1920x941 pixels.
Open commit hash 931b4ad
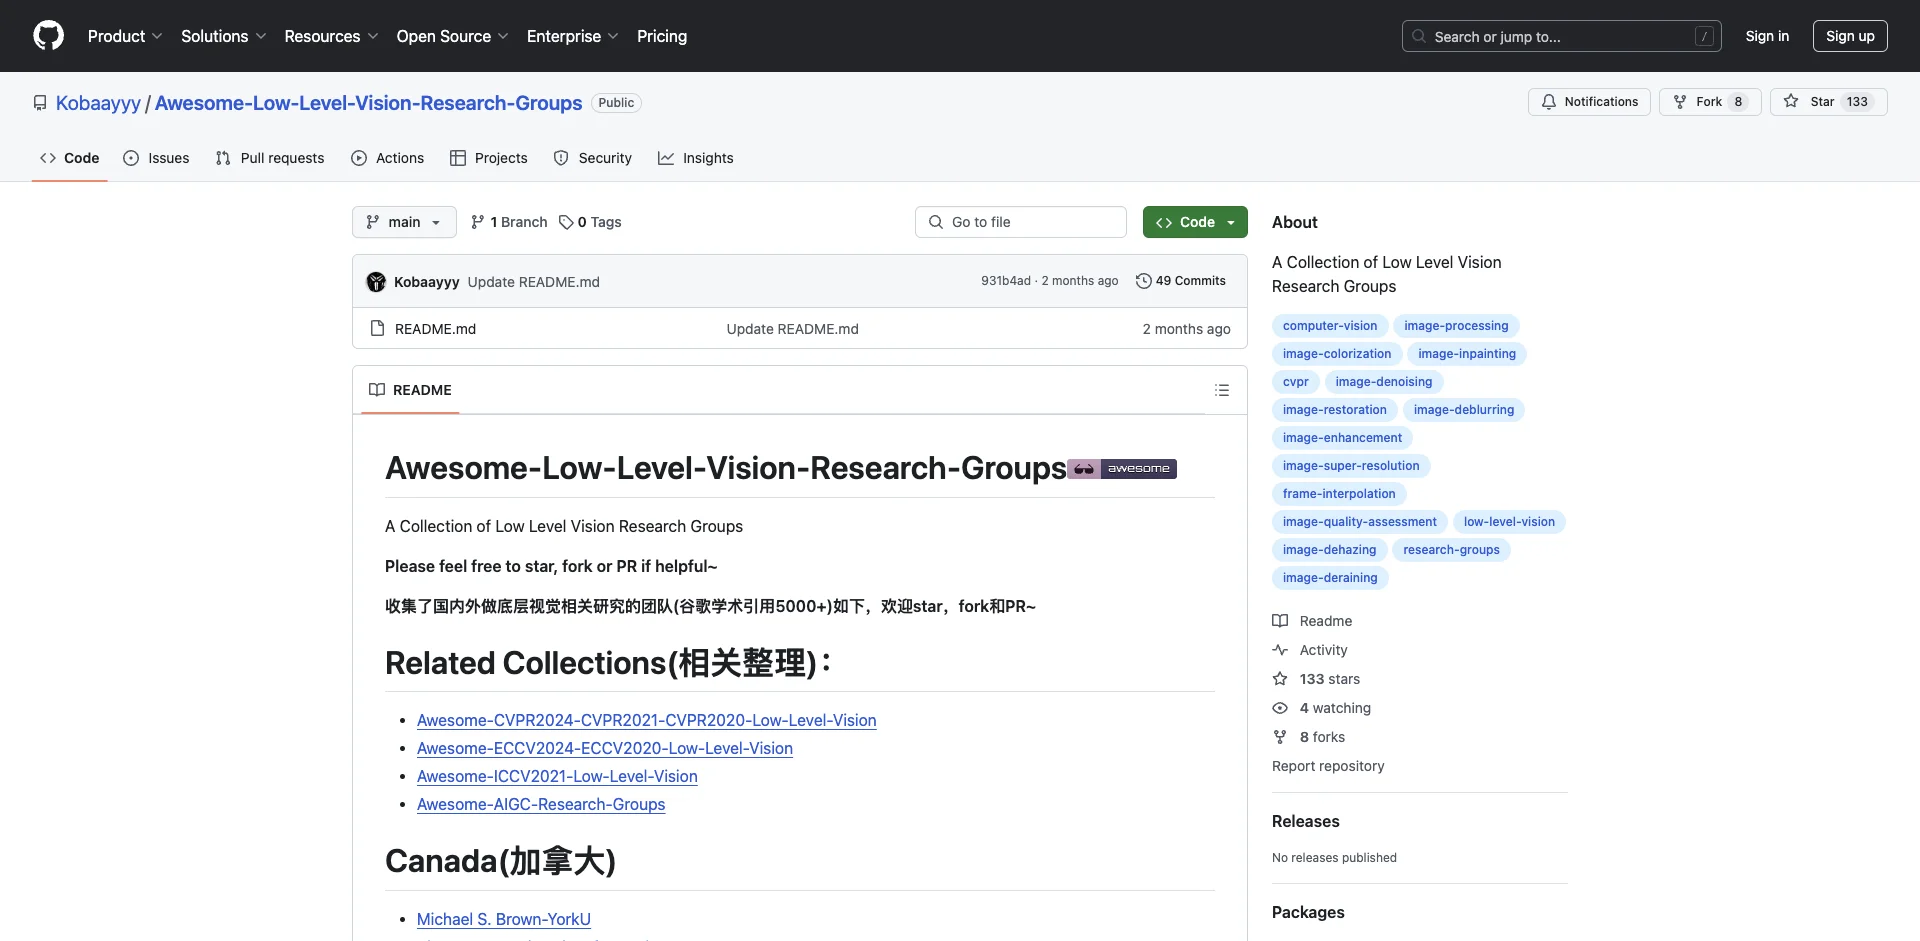tap(1005, 281)
